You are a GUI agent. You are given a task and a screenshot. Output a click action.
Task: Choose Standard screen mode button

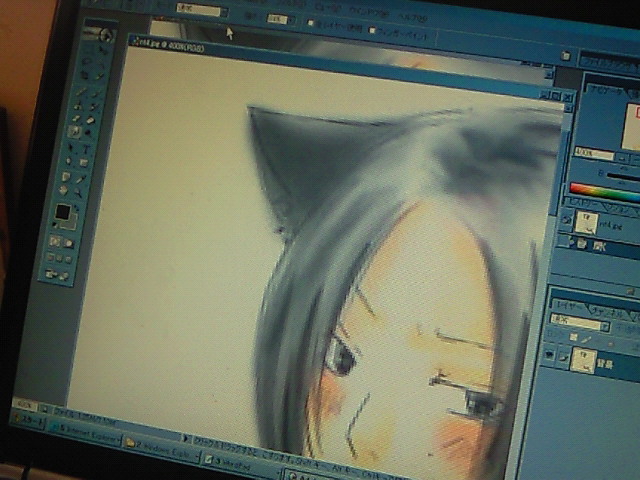pos(50,257)
